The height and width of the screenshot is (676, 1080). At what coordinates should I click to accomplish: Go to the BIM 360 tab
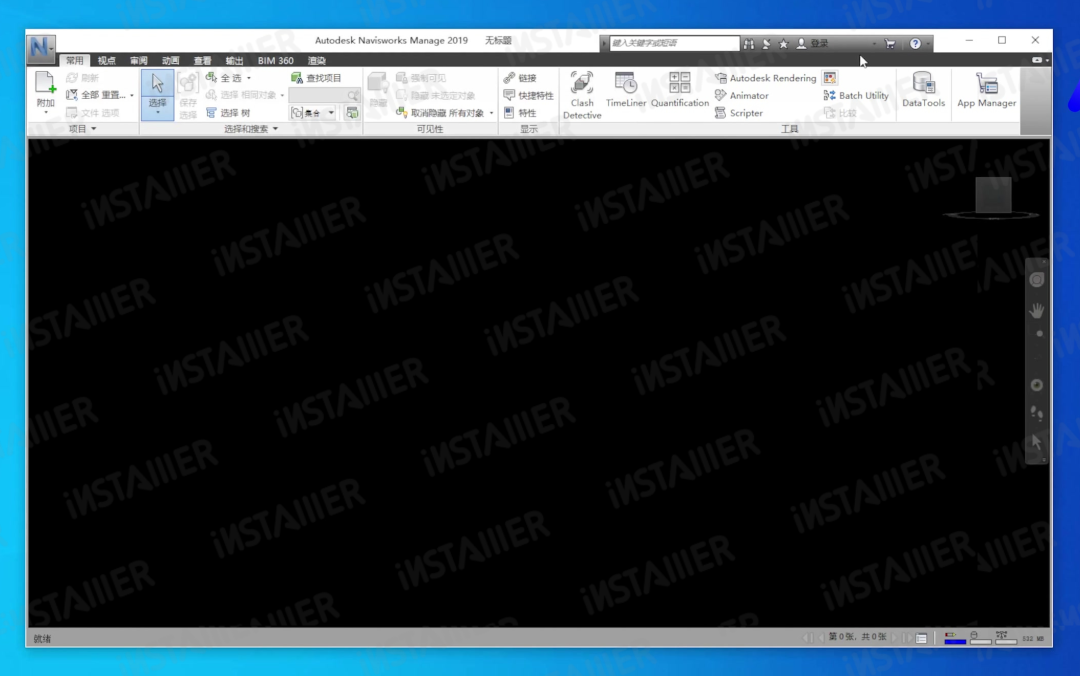[276, 61]
